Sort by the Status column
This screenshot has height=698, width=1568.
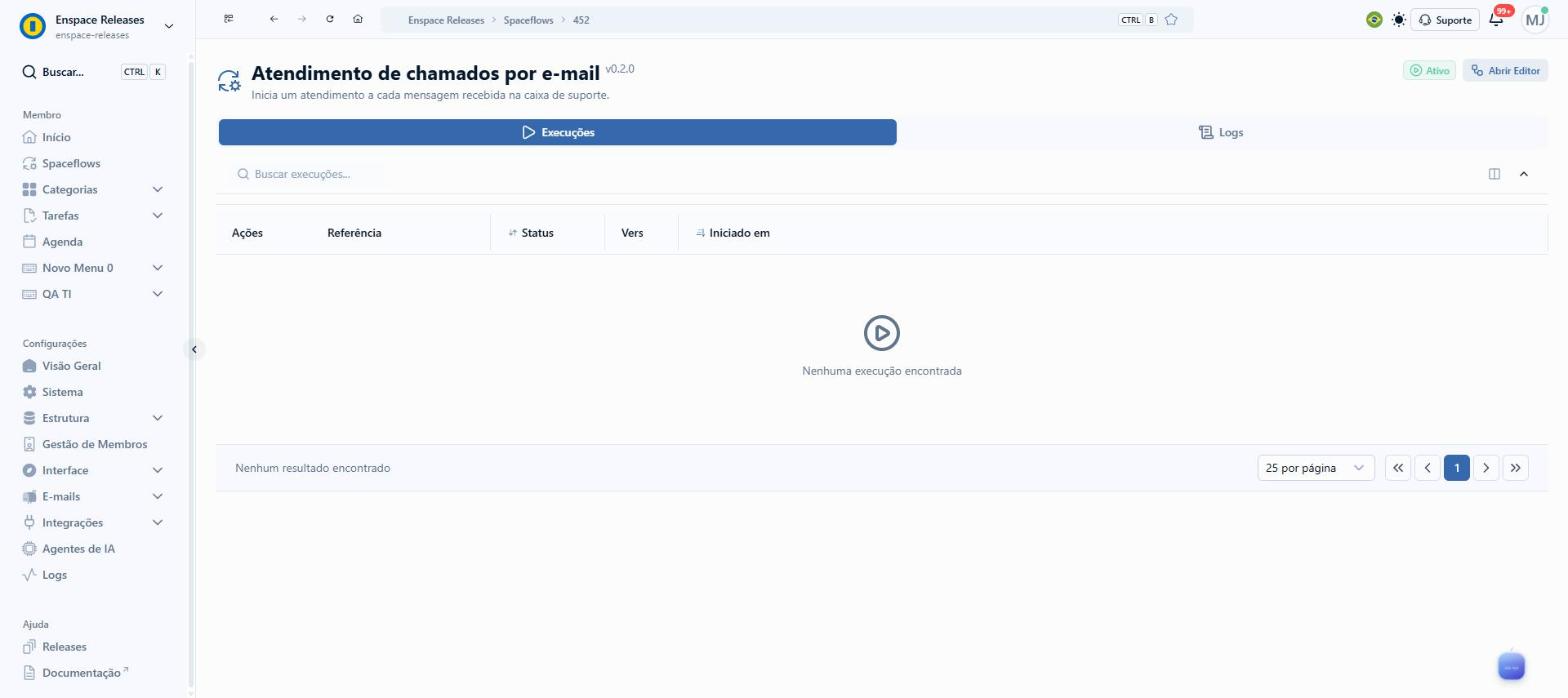coord(531,233)
